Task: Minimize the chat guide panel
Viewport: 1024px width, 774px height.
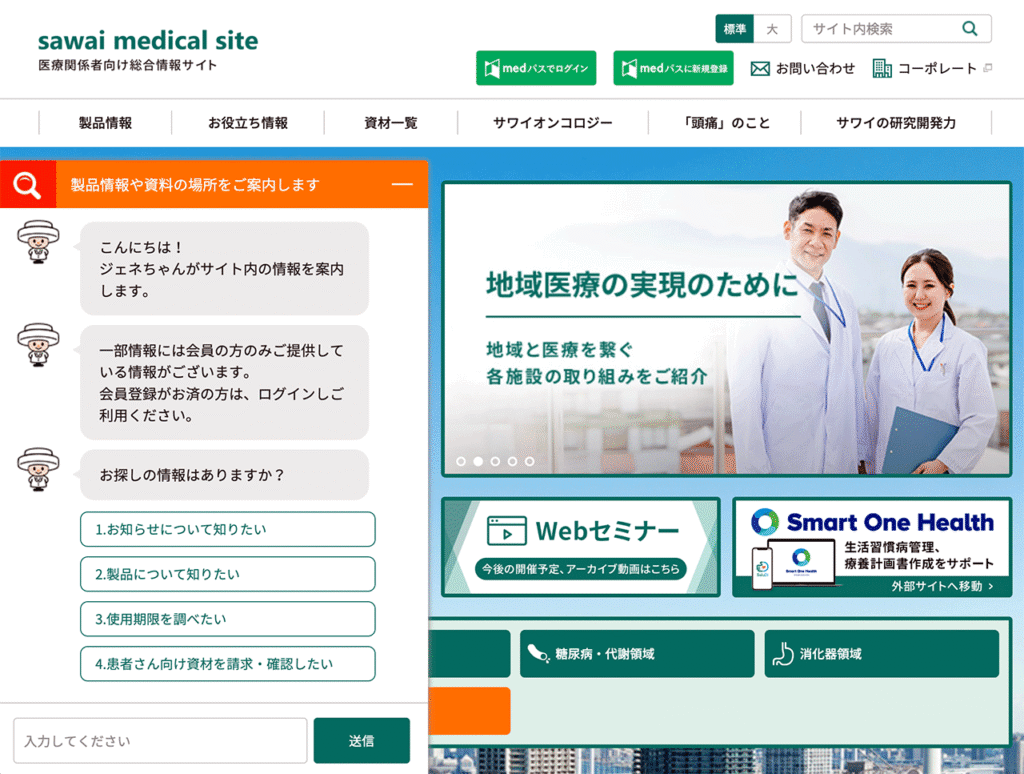Action: click(402, 185)
